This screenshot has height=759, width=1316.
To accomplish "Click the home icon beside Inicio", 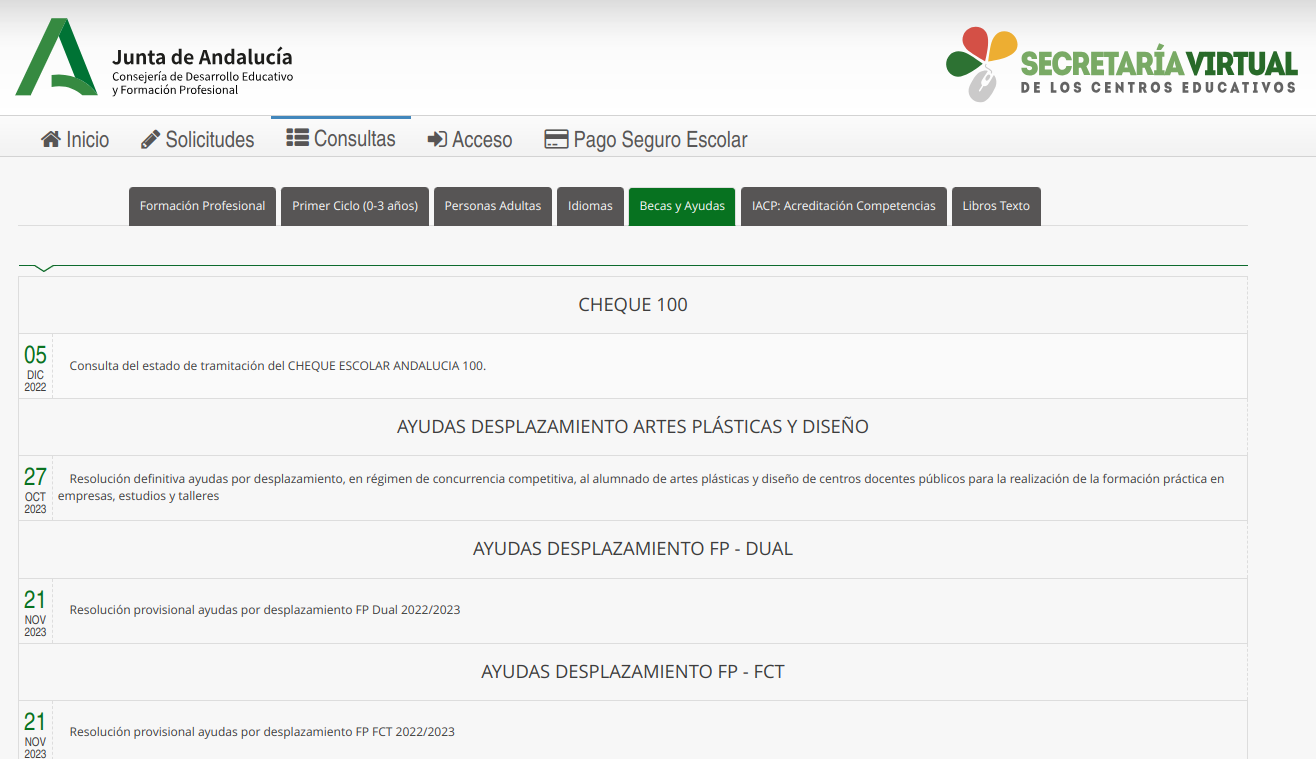I will point(51,140).
